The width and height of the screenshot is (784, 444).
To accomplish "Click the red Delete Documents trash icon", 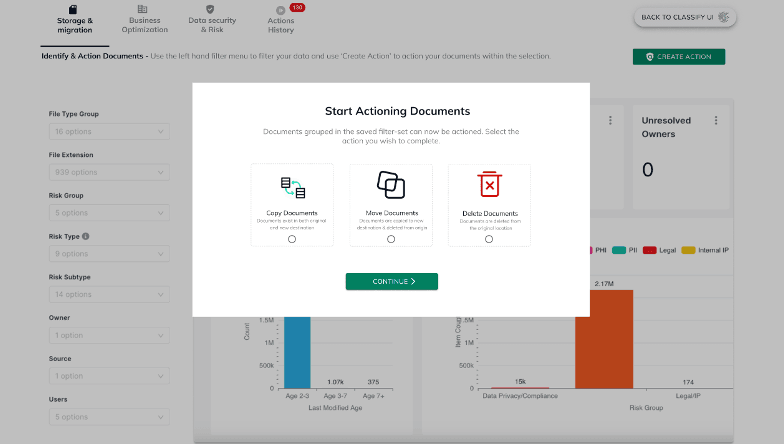I will [x=489, y=185].
